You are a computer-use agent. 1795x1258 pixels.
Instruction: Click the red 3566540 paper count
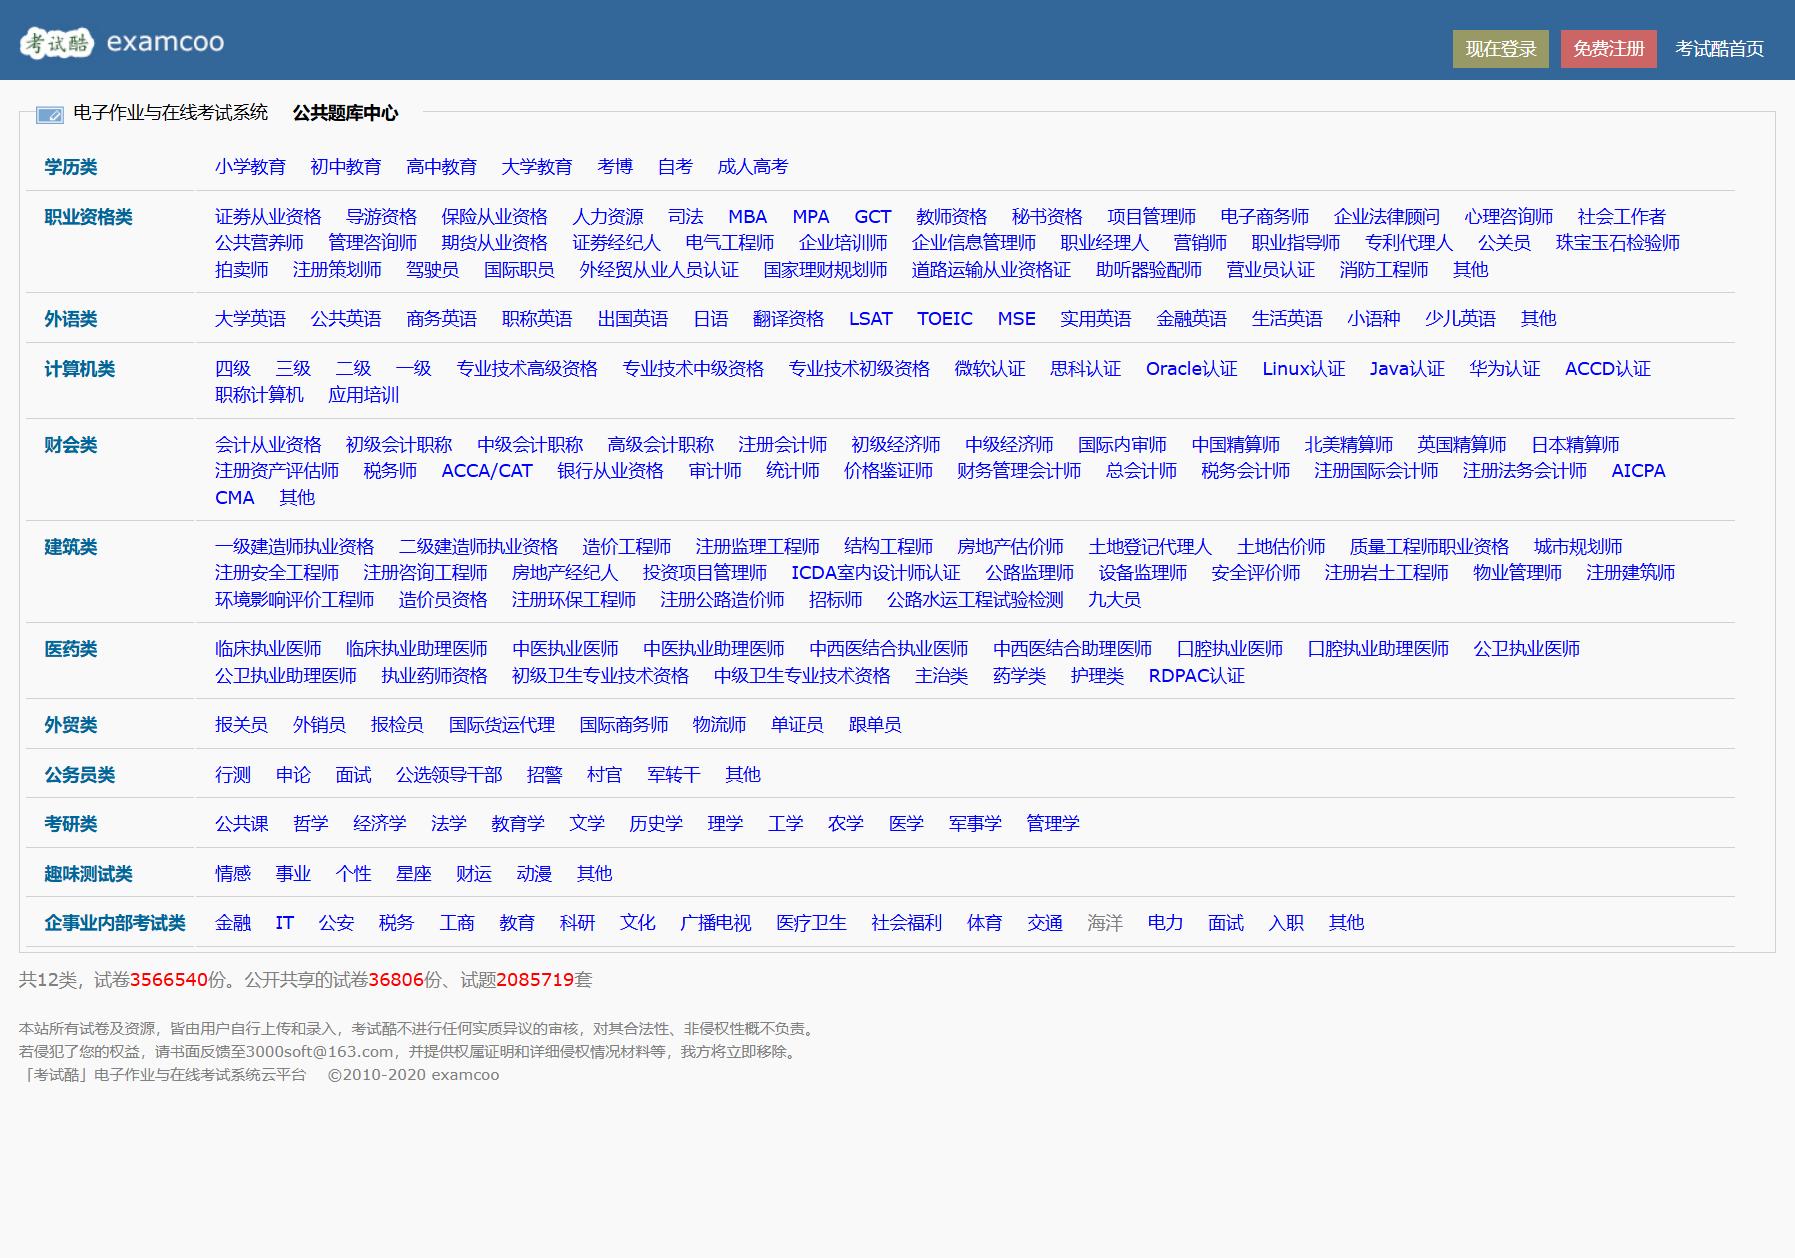tap(169, 980)
